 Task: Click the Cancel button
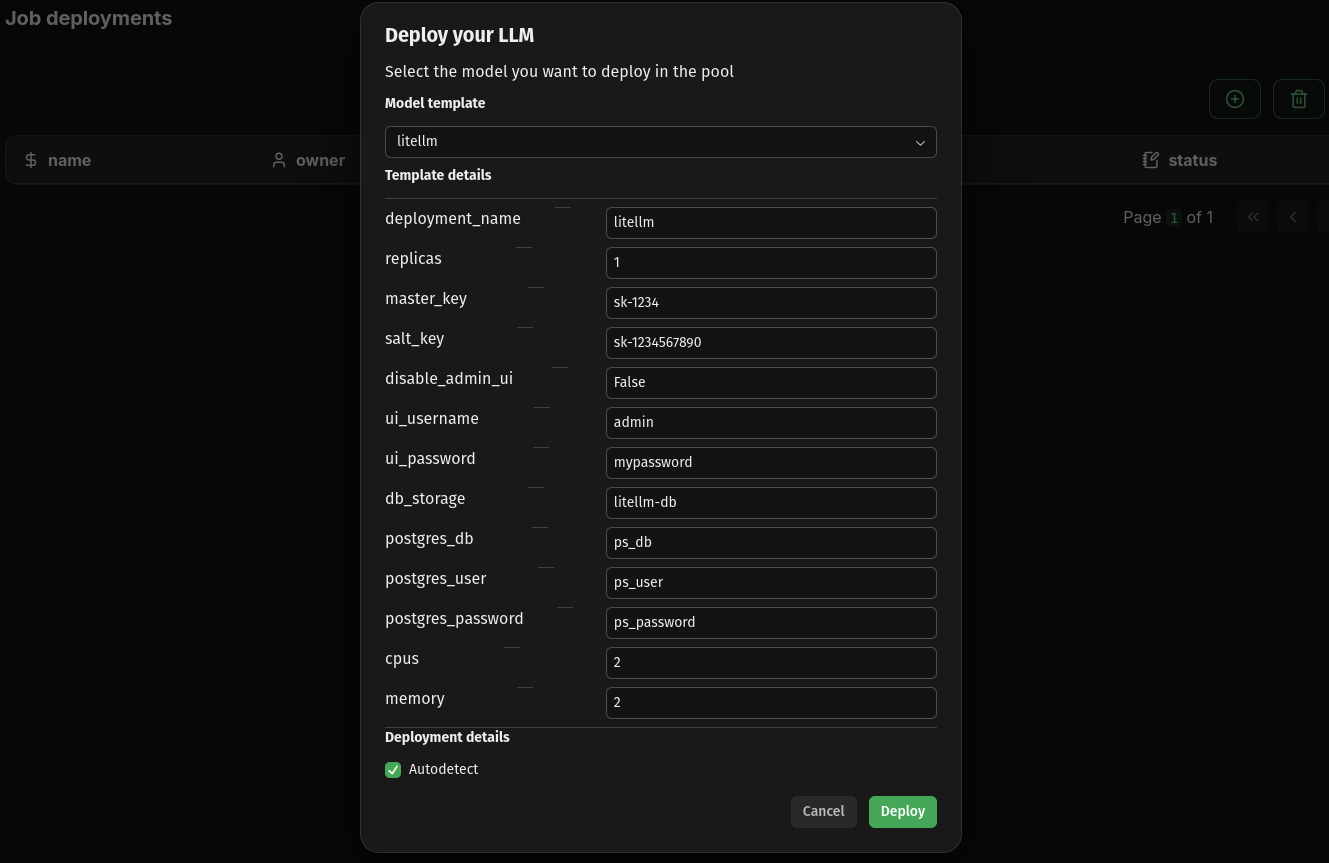point(823,811)
